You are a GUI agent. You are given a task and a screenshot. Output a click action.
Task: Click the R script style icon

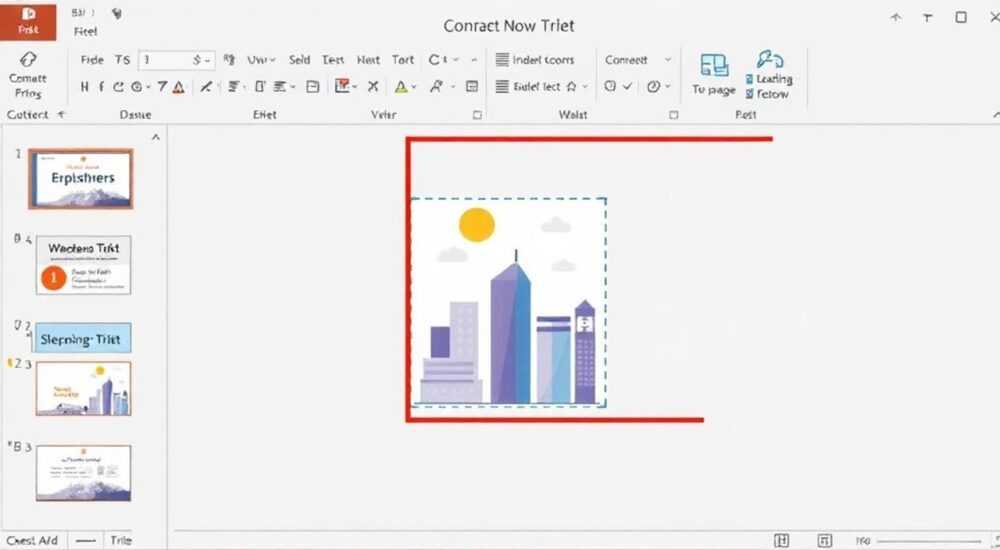click(x=437, y=86)
